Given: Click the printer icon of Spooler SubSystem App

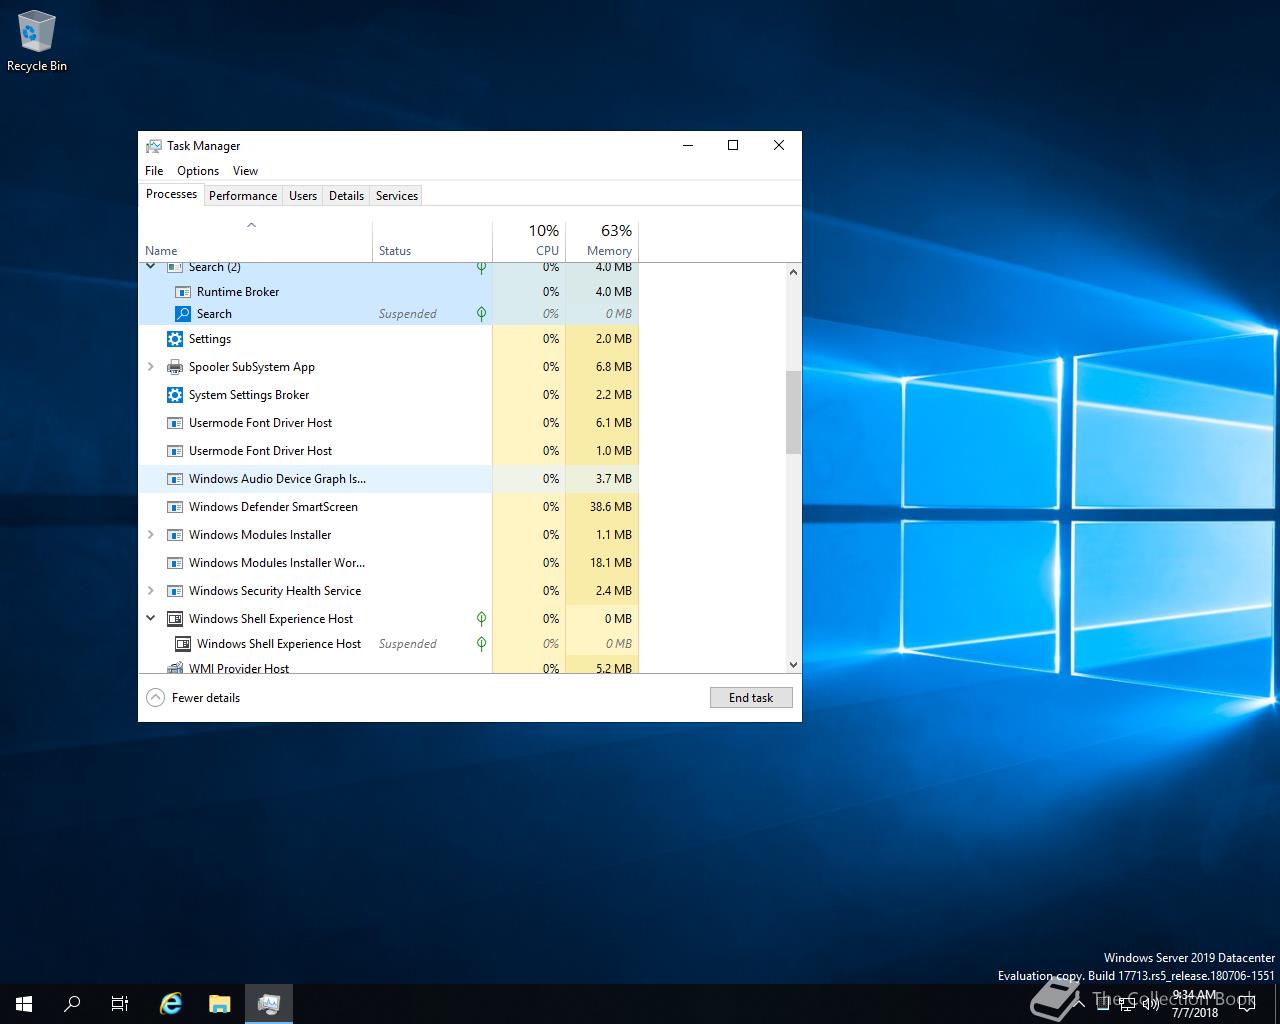Looking at the screenshot, I should point(175,367).
